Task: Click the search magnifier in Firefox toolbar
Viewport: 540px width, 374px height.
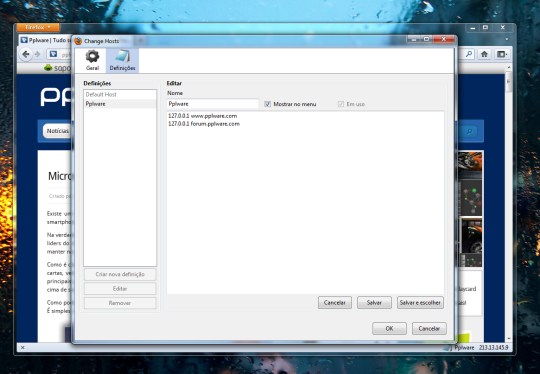Action: [469, 54]
